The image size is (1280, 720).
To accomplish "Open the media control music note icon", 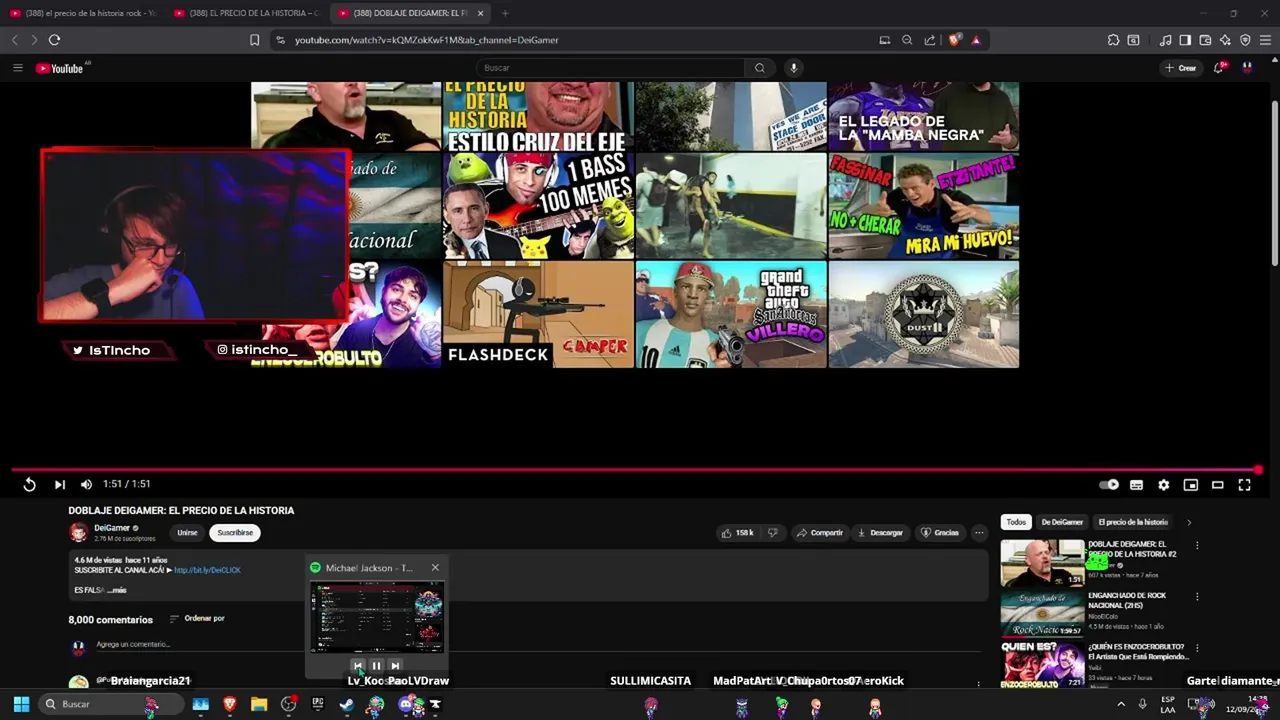I will click(1165, 40).
